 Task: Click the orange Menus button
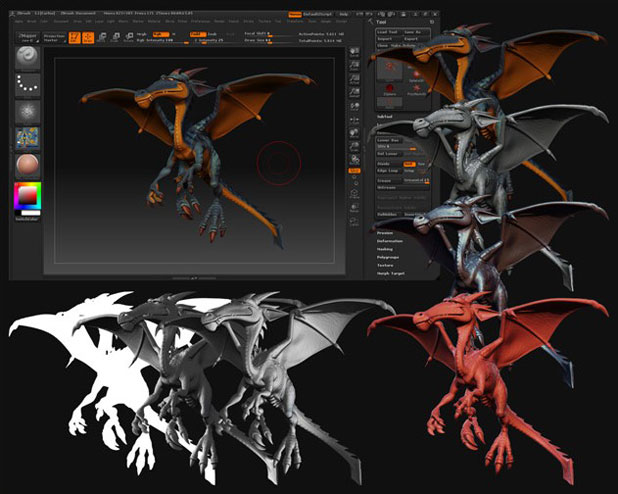tap(295, 14)
